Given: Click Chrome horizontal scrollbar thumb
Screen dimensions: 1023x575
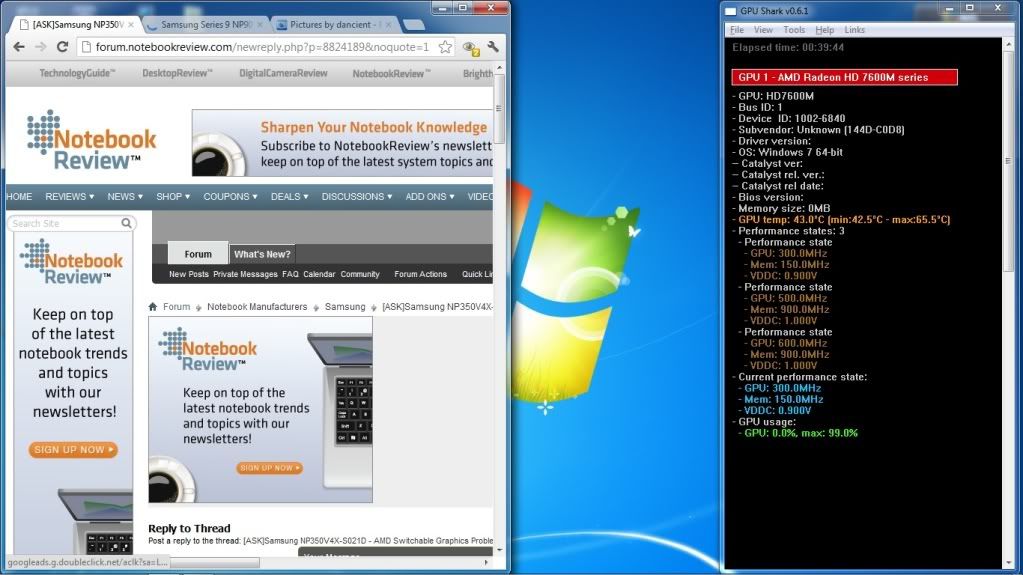Looking at the screenshot, I should (x=214, y=562).
